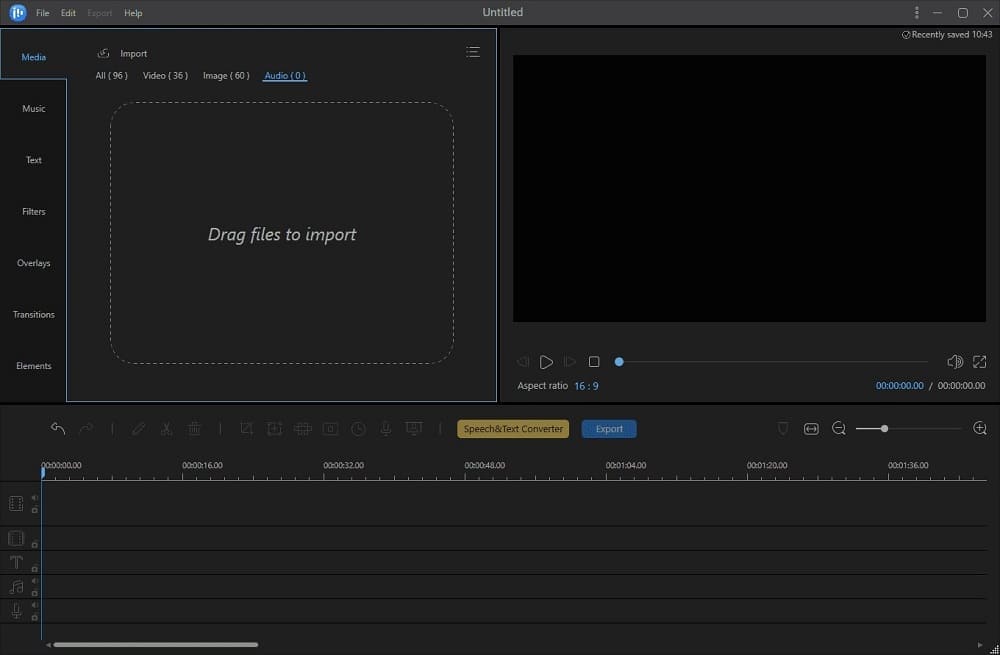Click the voiceover microphone icon in the toolbar
This screenshot has height=655, width=1000.
[386, 429]
